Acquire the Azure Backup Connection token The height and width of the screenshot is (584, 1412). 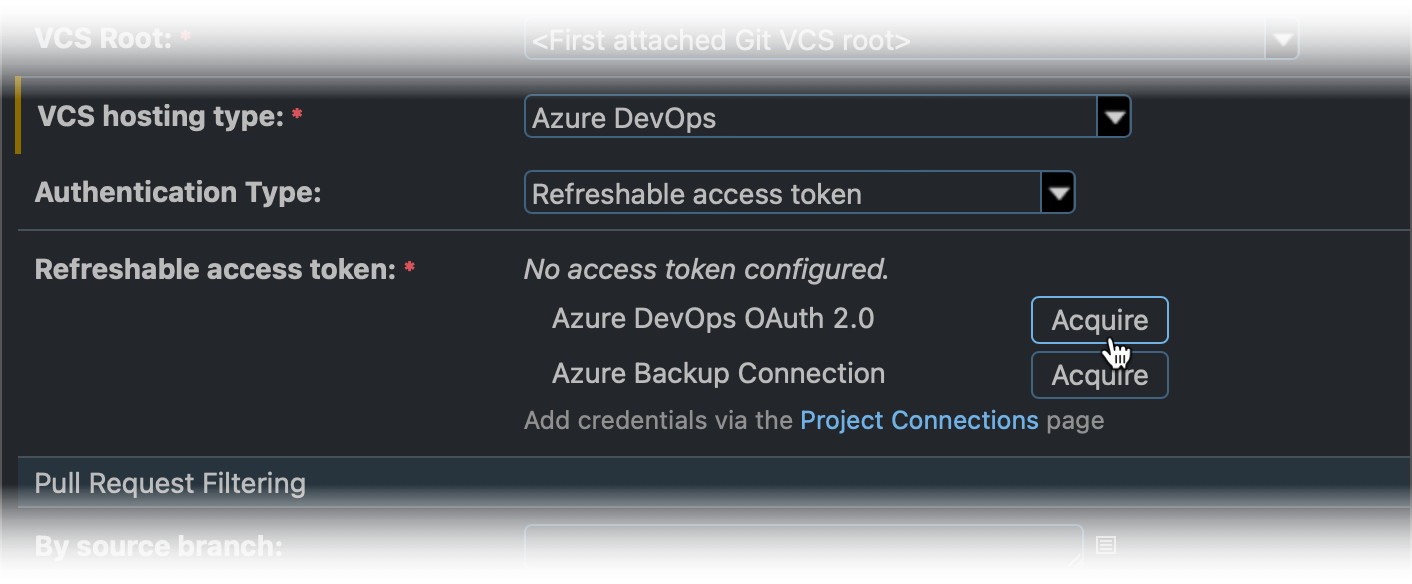click(1099, 374)
